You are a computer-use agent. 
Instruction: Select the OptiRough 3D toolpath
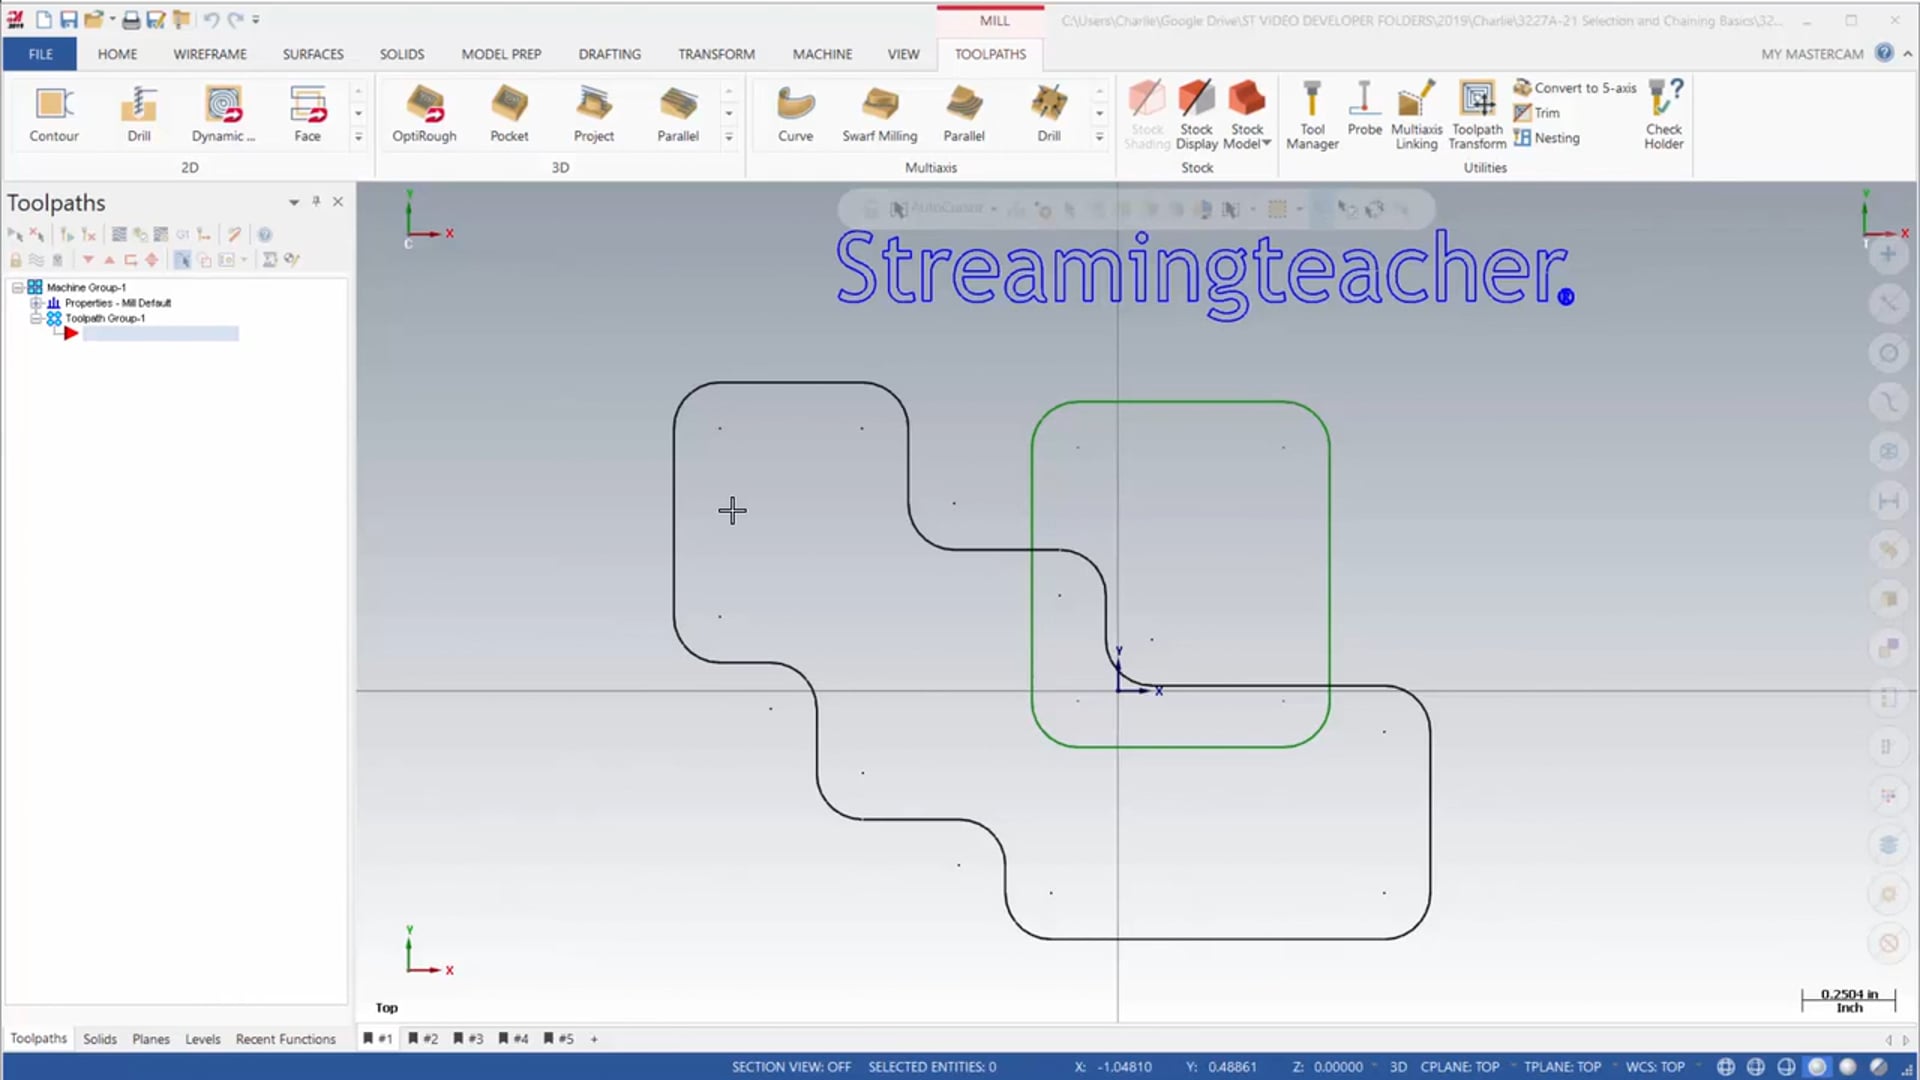[x=424, y=115]
